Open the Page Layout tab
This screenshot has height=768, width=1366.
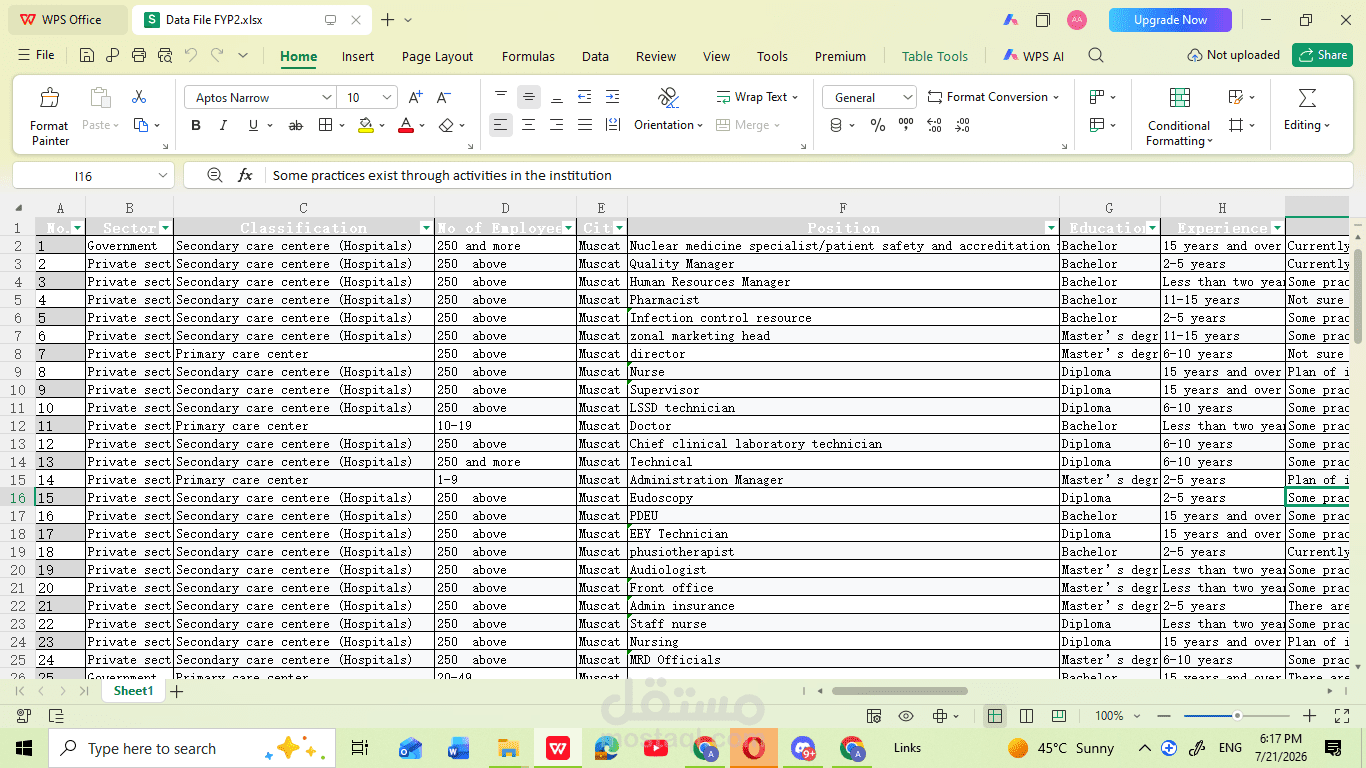click(437, 56)
